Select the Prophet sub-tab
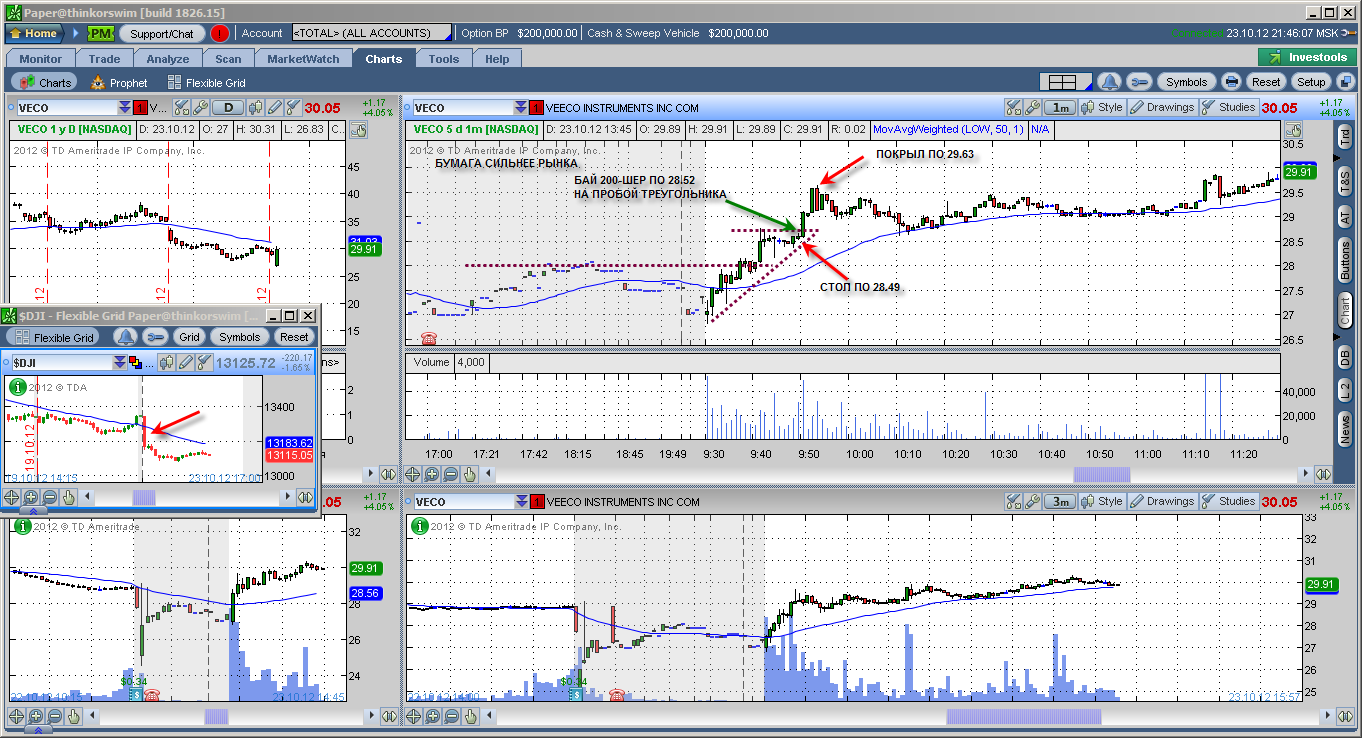 [119, 83]
